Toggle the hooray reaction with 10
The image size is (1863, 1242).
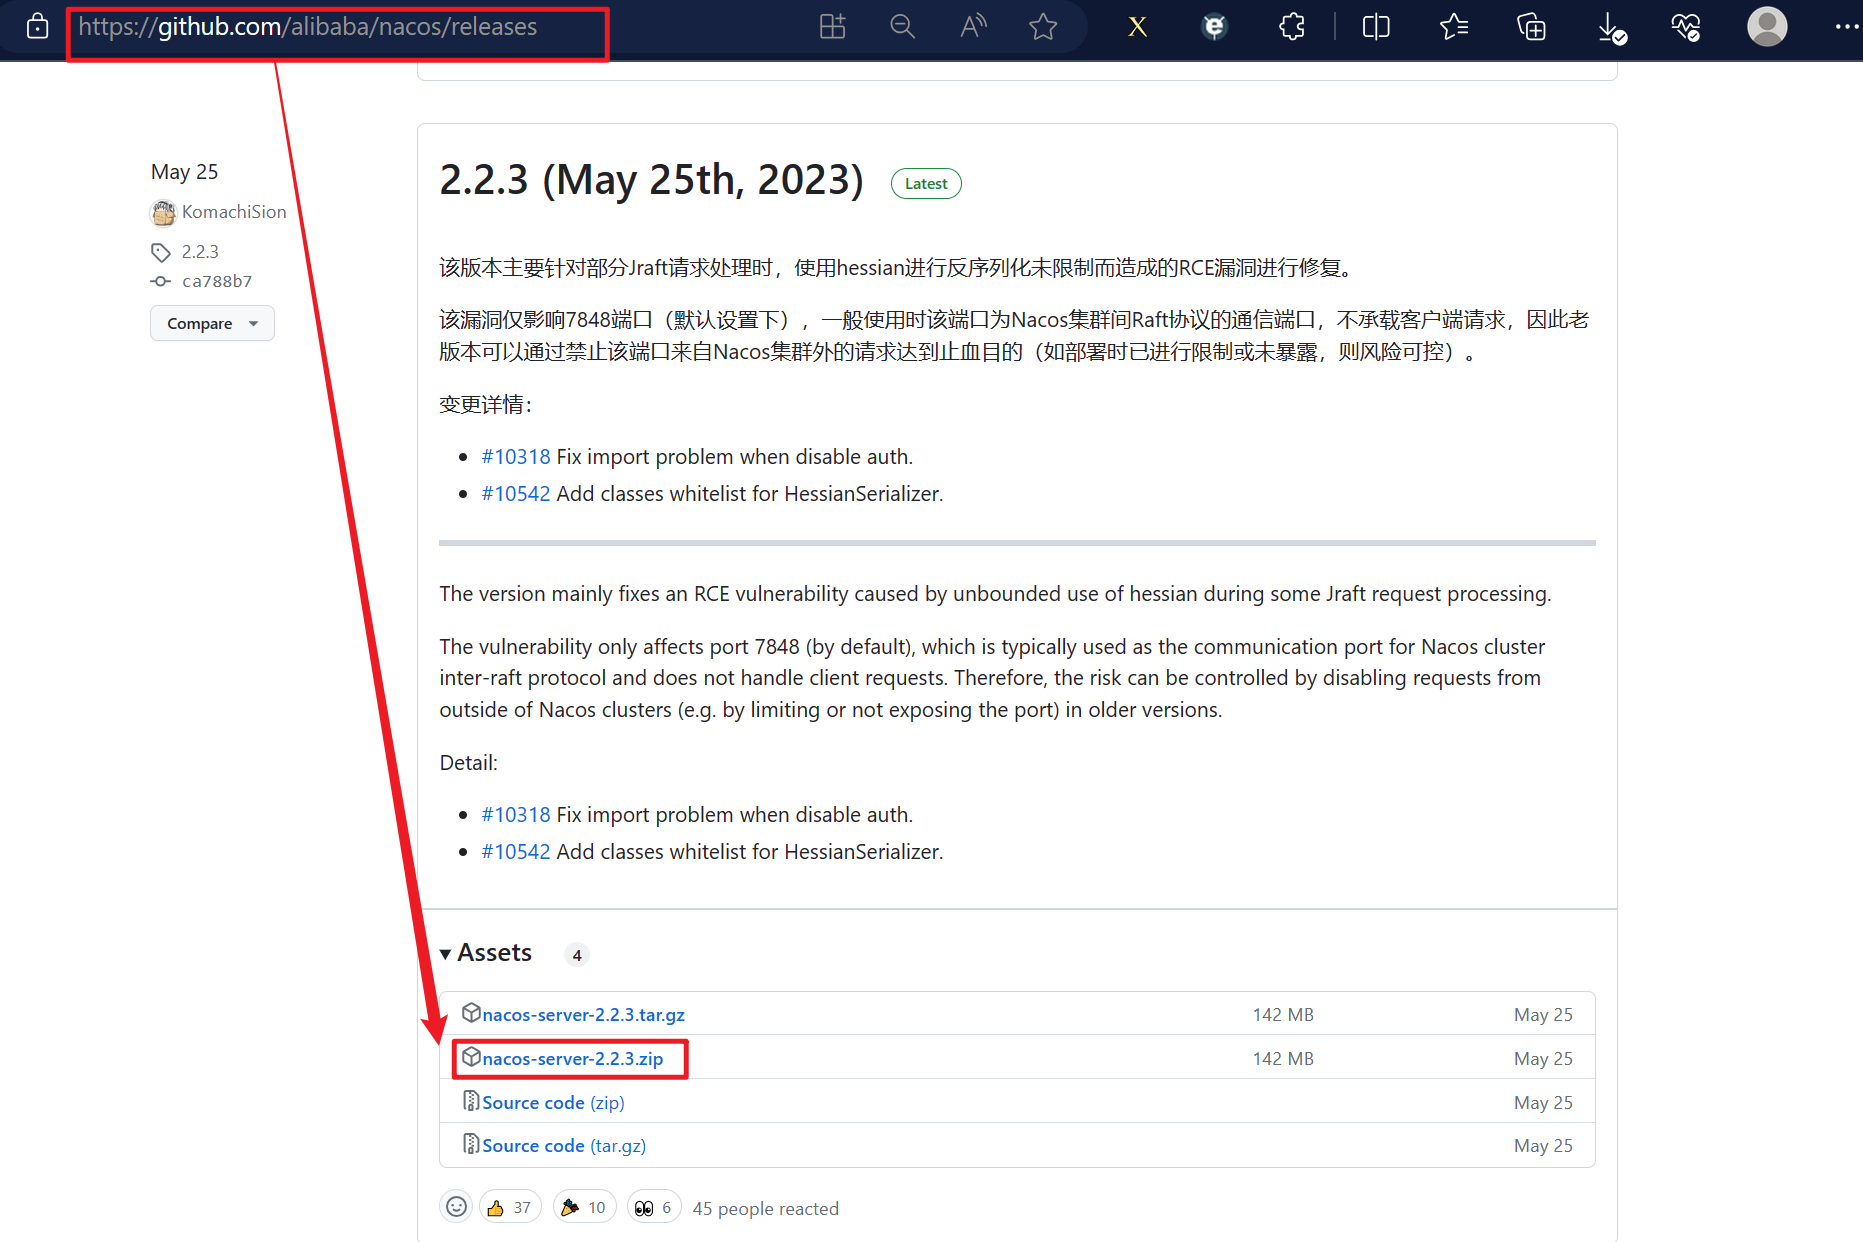[x=585, y=1207]
